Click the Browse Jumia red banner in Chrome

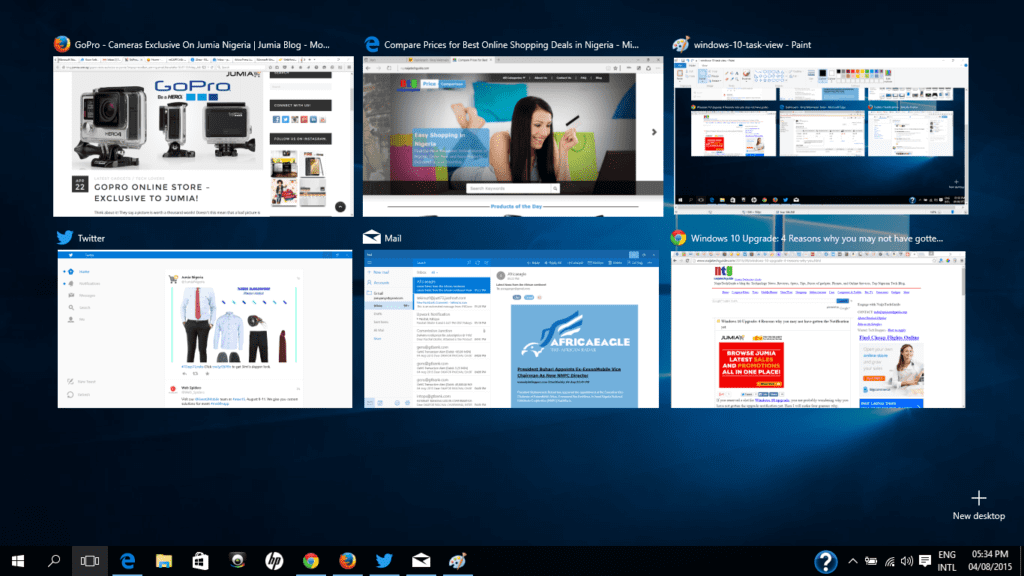point(751,365)
